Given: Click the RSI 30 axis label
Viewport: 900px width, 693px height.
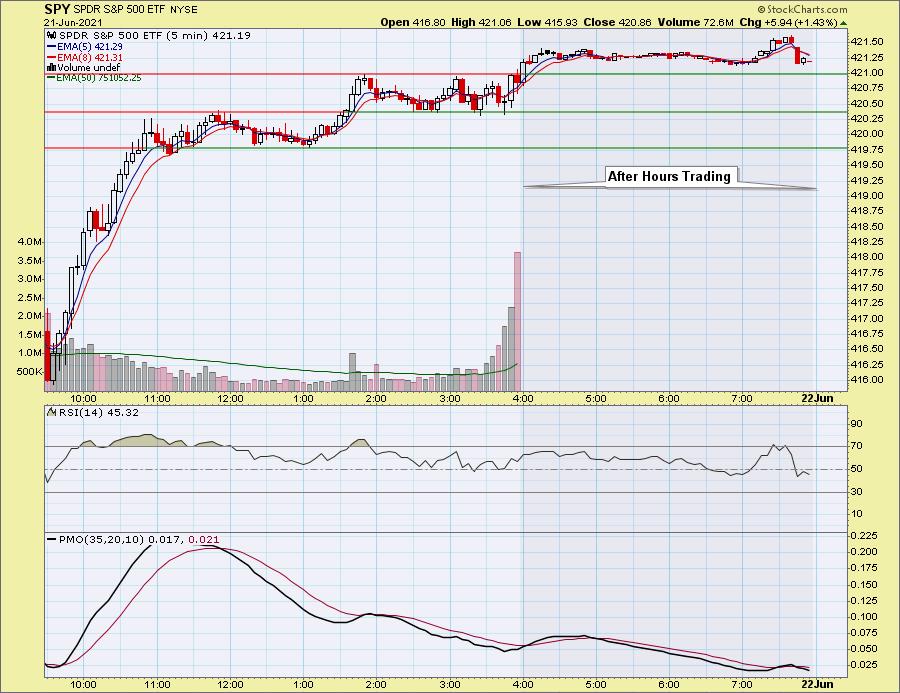Looking at the screenshot, I should click(857, 491).
